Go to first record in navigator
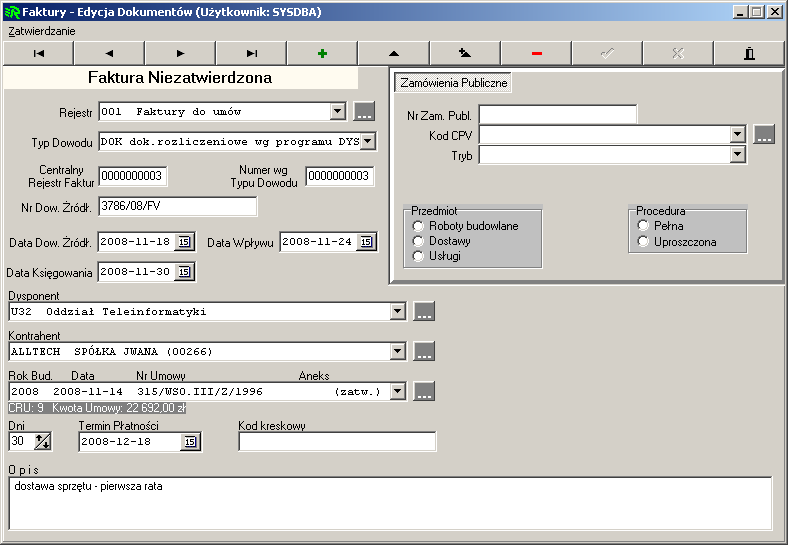The height and width of the screenshot is (545, 788). pyautogui.click(x=39, y=53)
